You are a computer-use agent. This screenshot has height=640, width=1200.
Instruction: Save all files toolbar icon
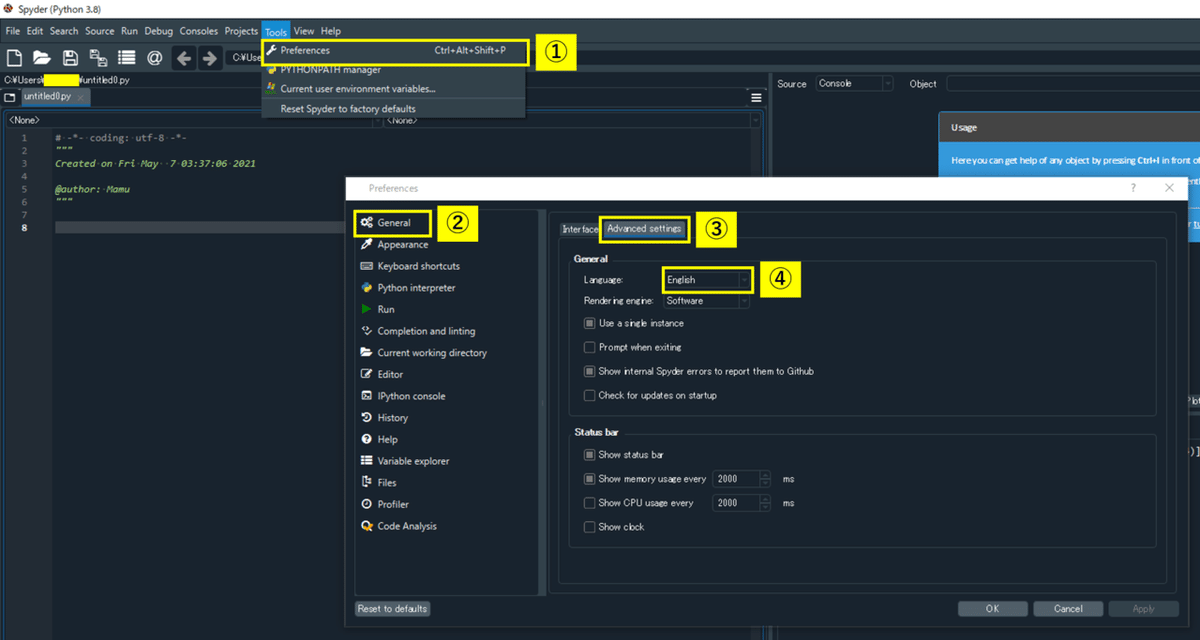pyautogui.click(x=98, y=58)
